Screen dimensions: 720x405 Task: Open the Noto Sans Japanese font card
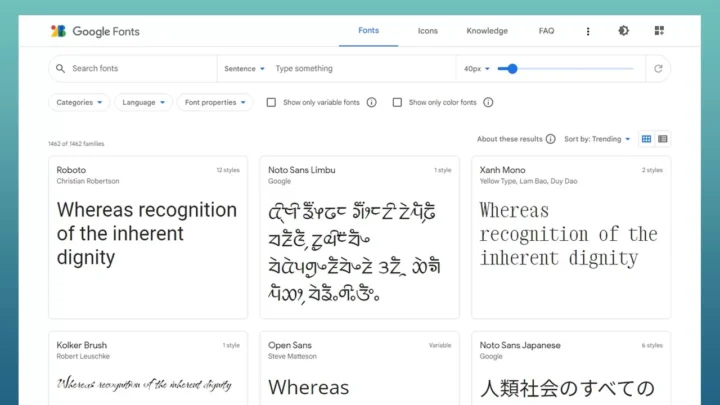(x=571, y=368)
